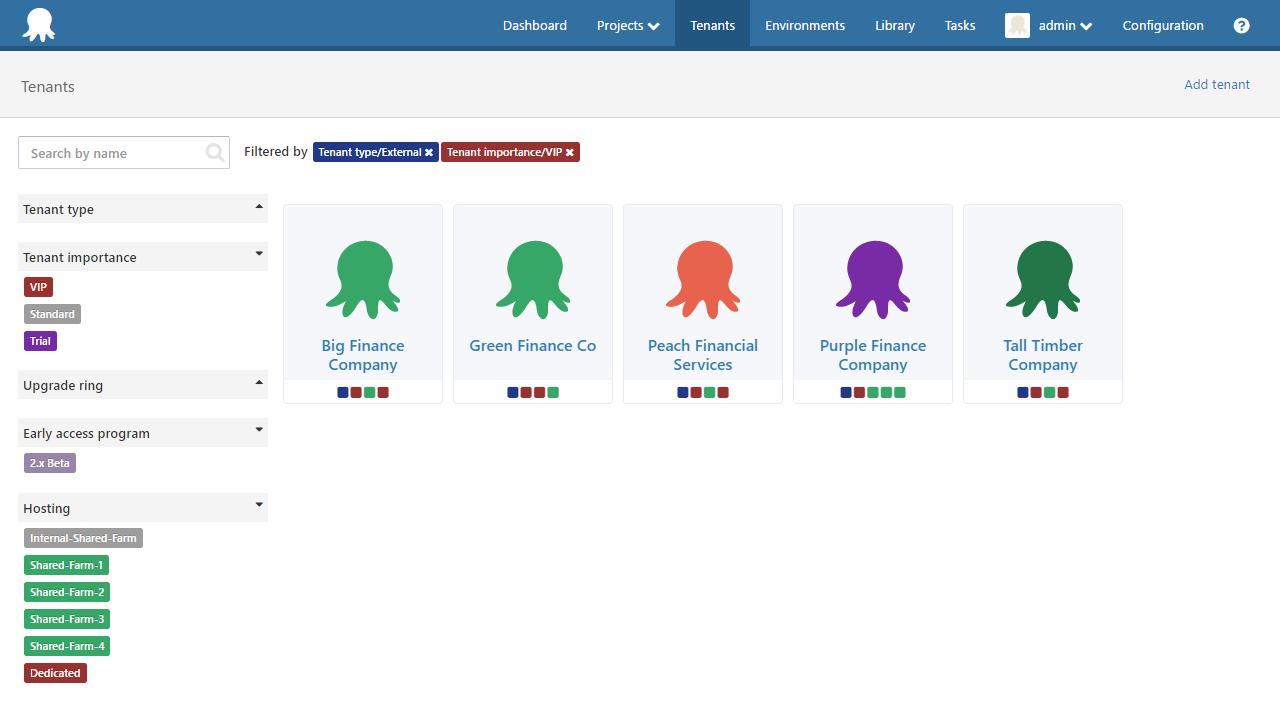Click the green status square under Big Finance Company
This screenshot has height=722, width=1280.
pos(369,392)
